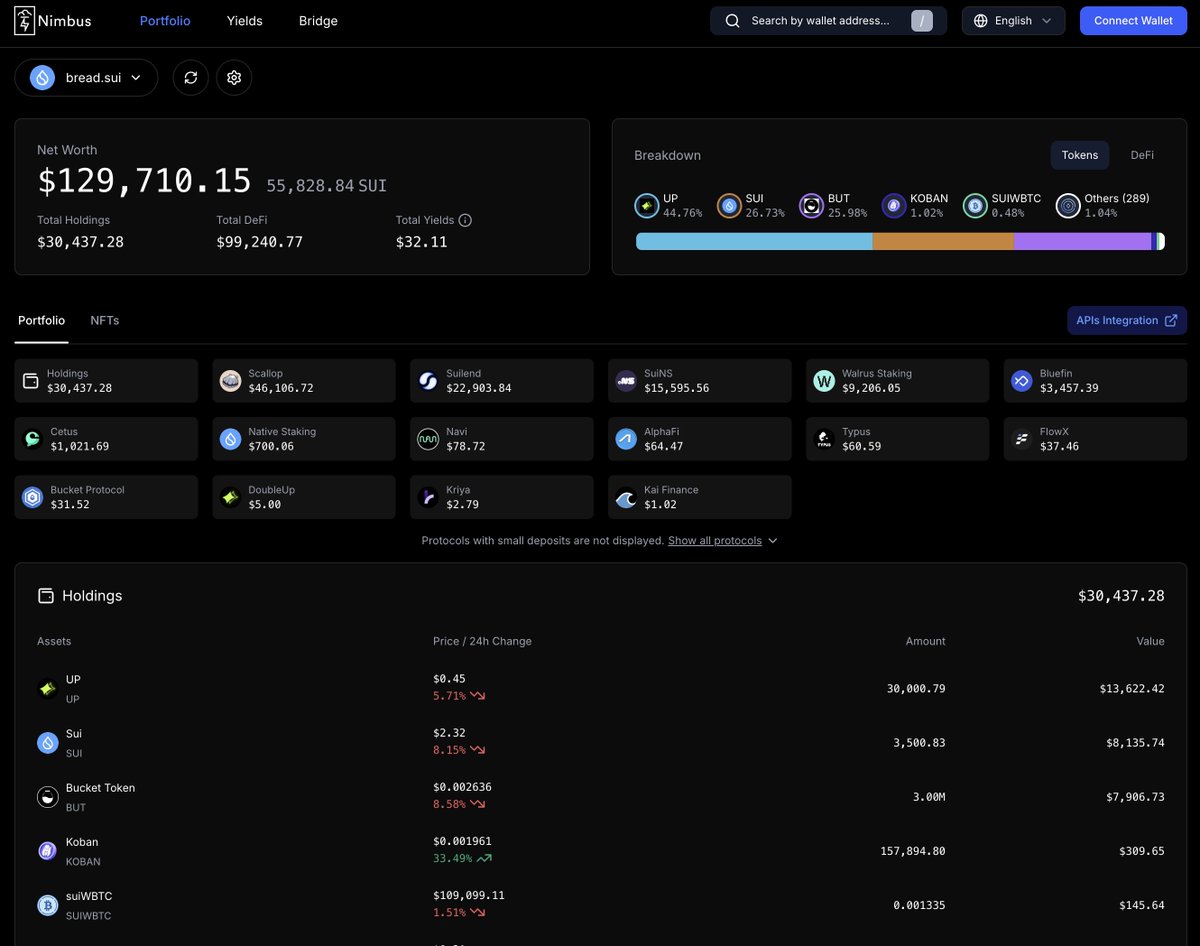The width and height of the screenshot is (1200, 946).
Task: Open the Yields menu item
Action: (x=244, y=20)
